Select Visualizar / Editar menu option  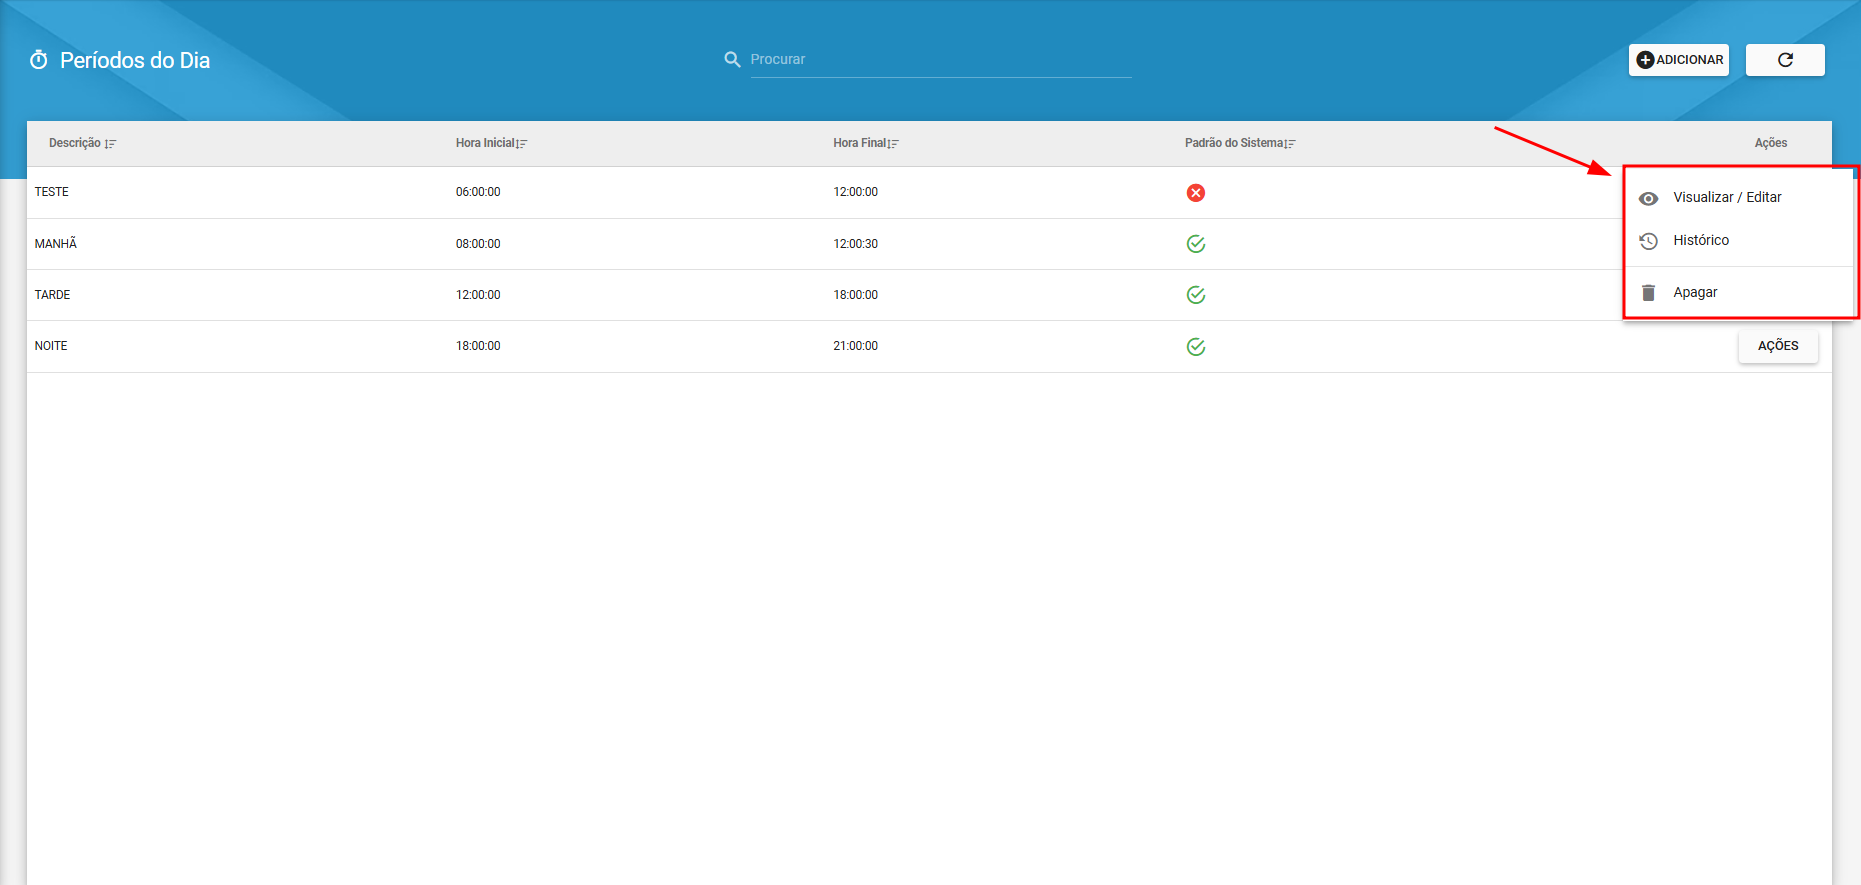(x=1739, y=198)
